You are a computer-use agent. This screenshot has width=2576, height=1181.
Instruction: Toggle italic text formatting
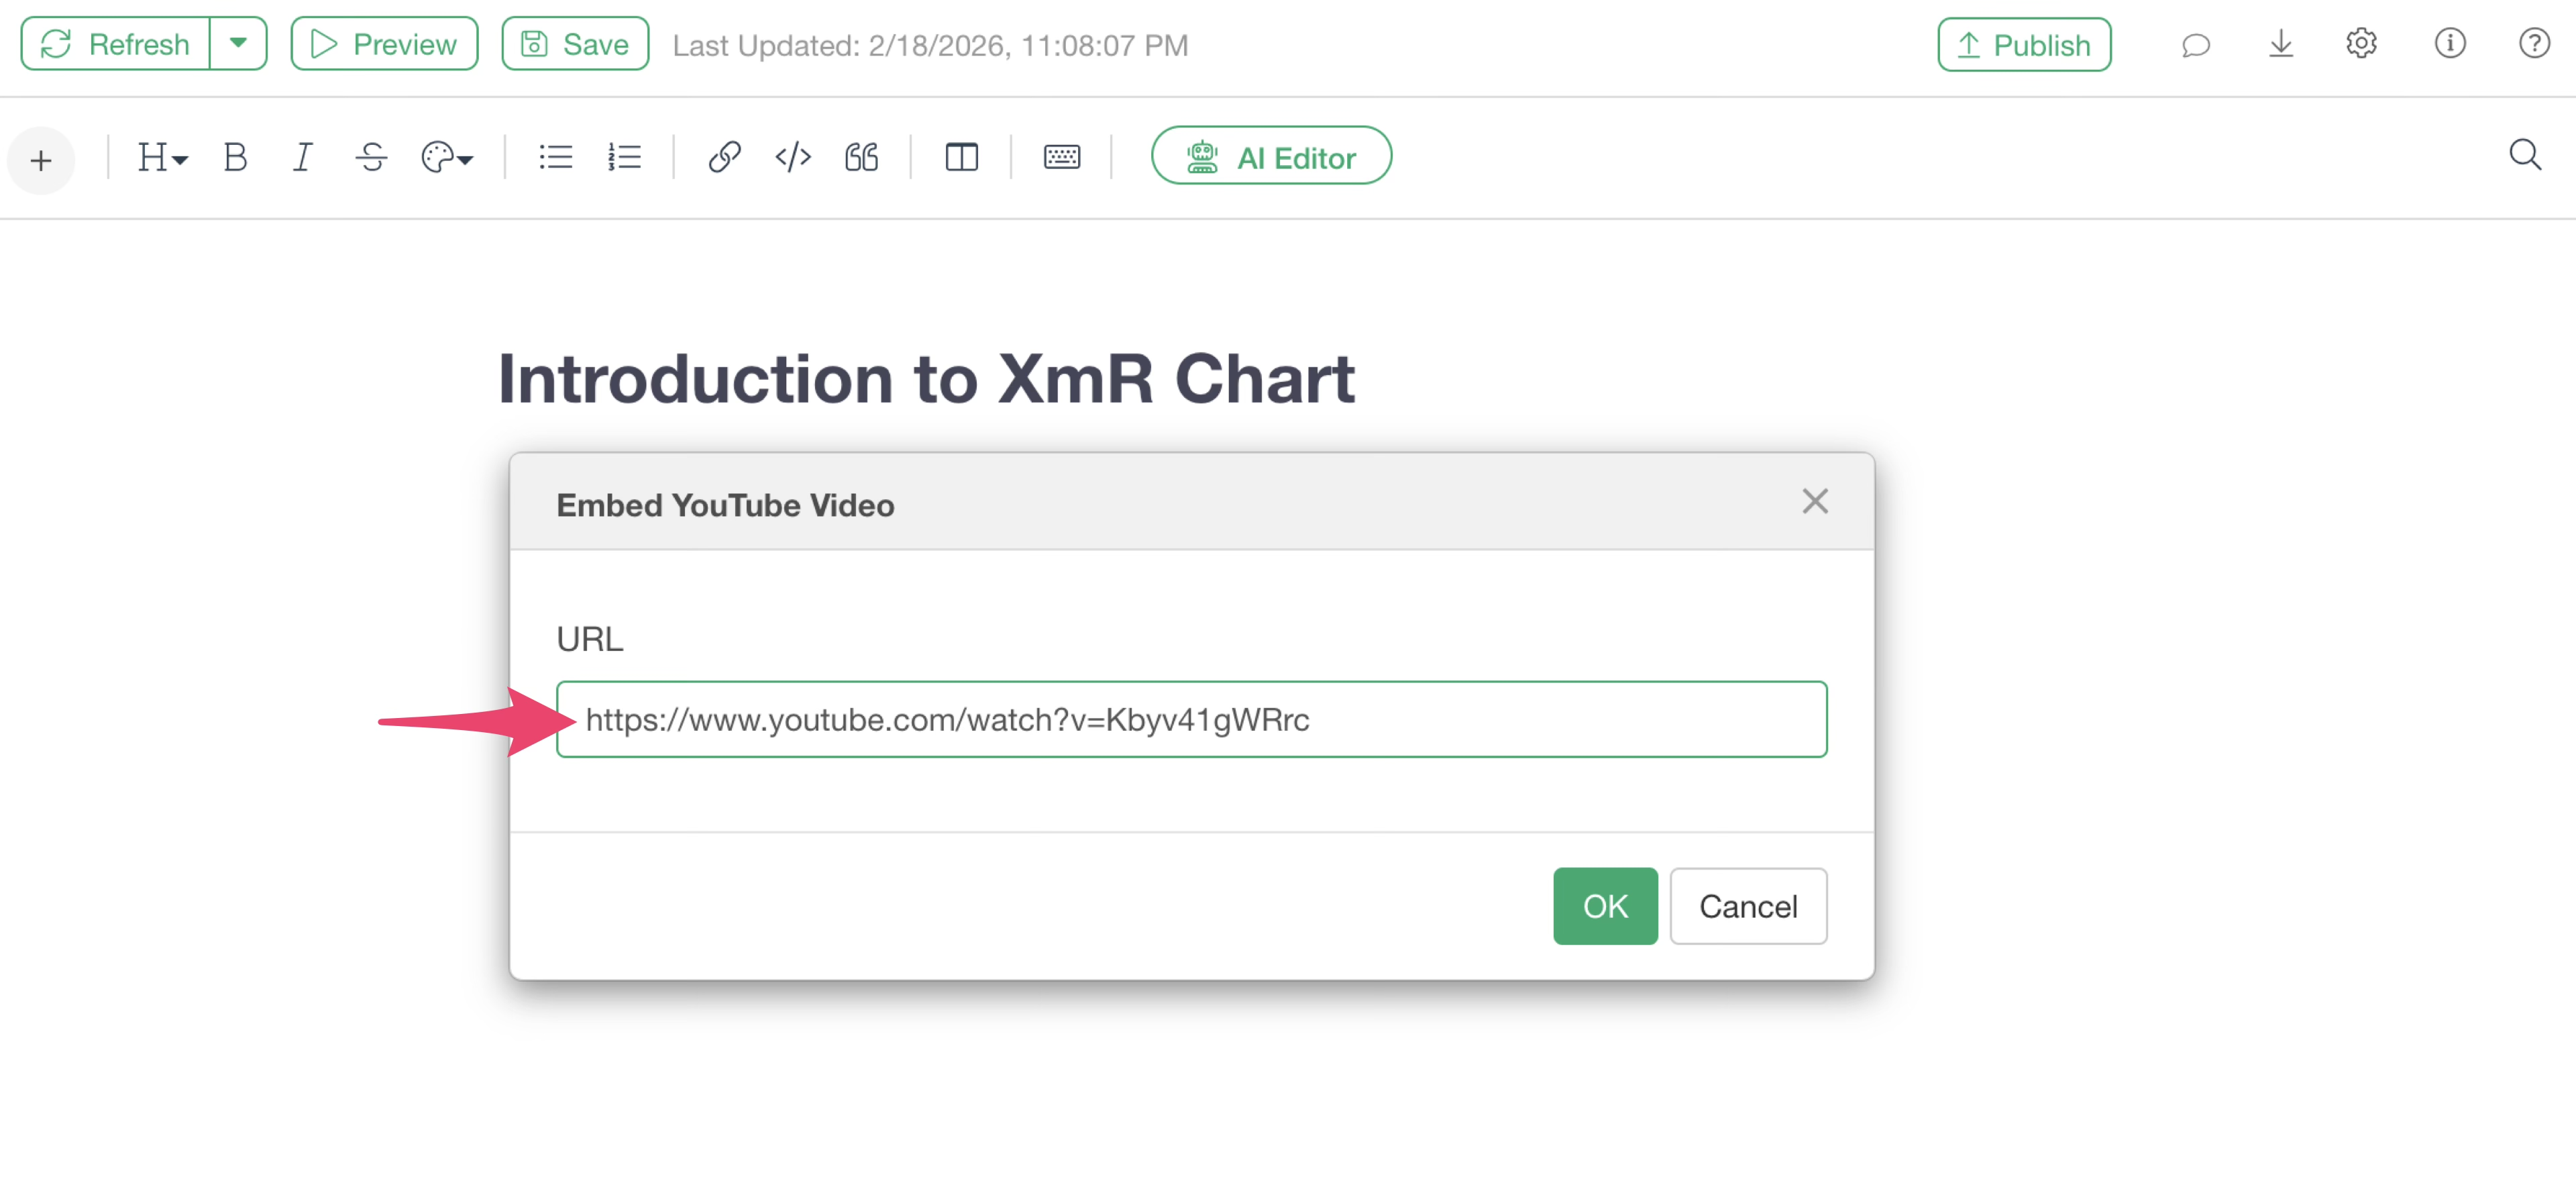tap(302, 157)
